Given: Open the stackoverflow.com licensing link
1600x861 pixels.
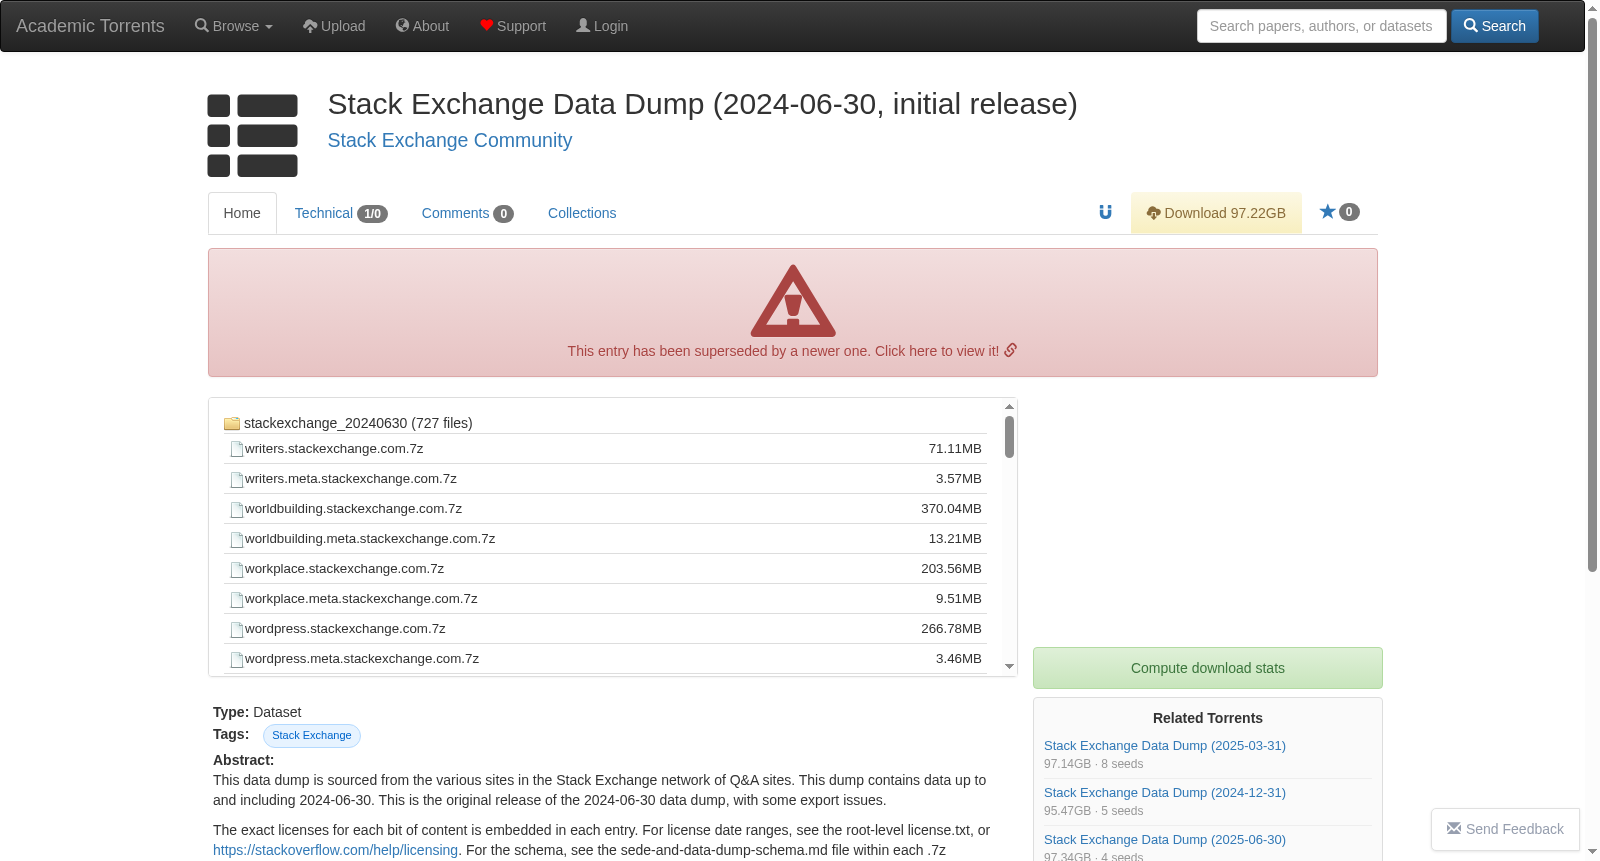Looking at the screenshot, I should pyautogui.click(x=335, y=850).
